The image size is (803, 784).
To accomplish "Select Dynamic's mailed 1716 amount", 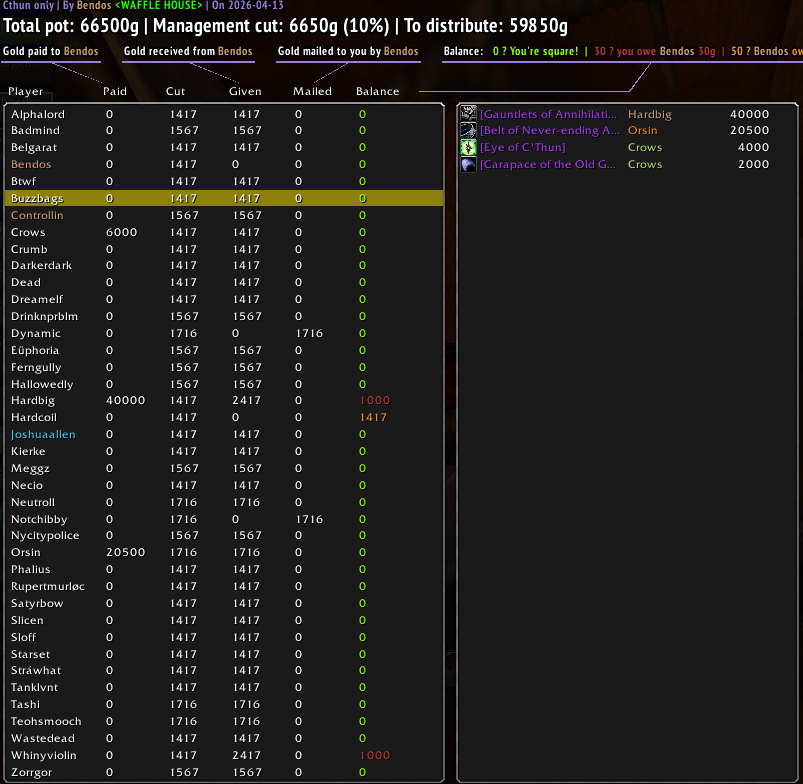I will [x=309, y=333].
